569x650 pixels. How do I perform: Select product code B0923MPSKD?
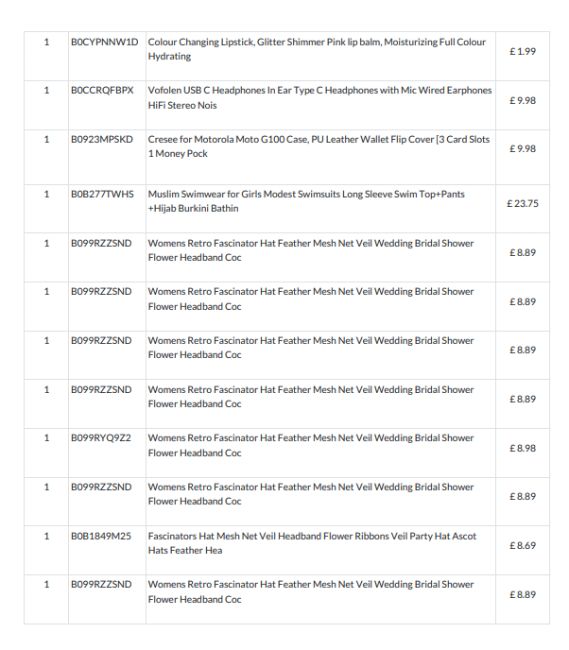tap(102, 139)
